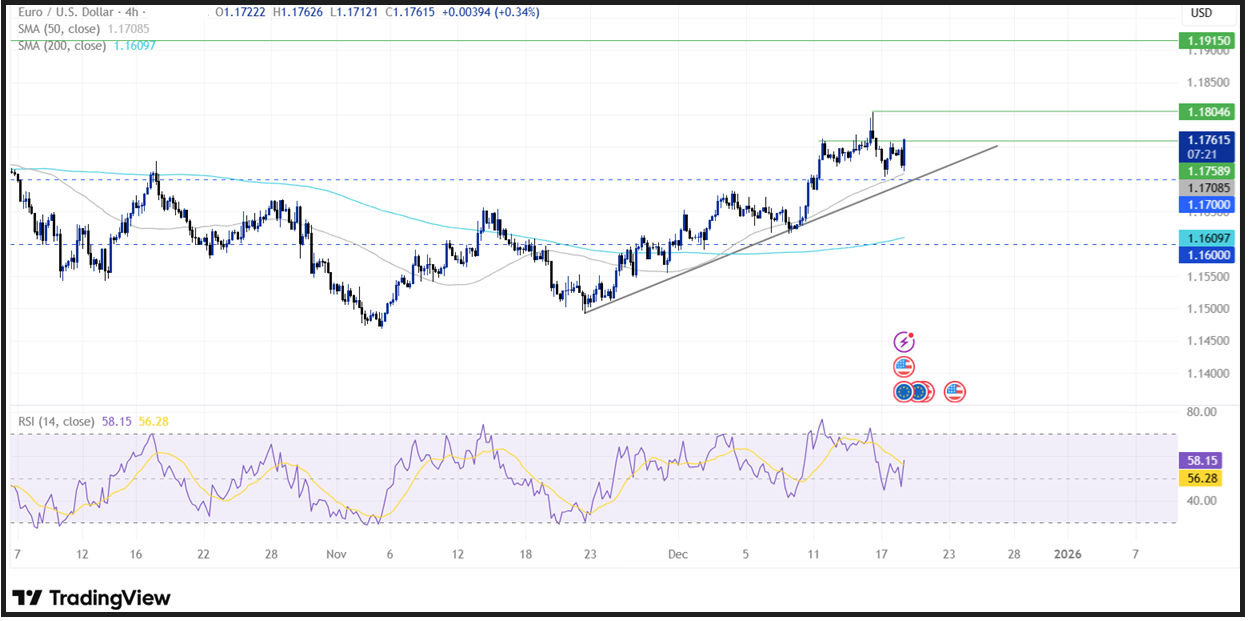Click the purple lightning economic event icon
Screen dimensions: 1250x621
point(904,342)
